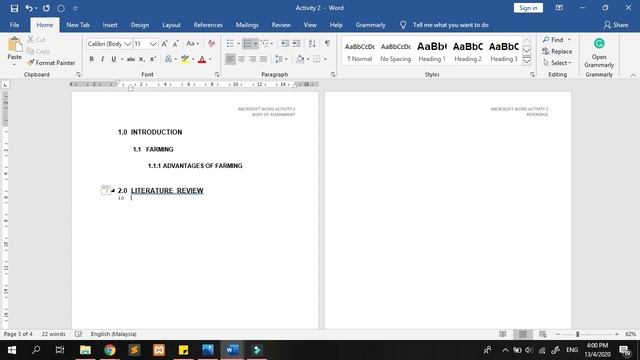Toggle paragraph marks display
Viewport: 640px width, 360px height.
327,43
